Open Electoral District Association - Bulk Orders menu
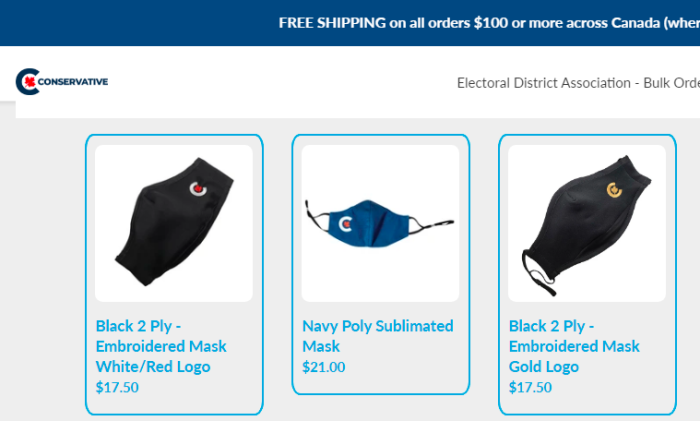Image resolution: width=700 pixels, height=421 pixels. pos(578,83)
